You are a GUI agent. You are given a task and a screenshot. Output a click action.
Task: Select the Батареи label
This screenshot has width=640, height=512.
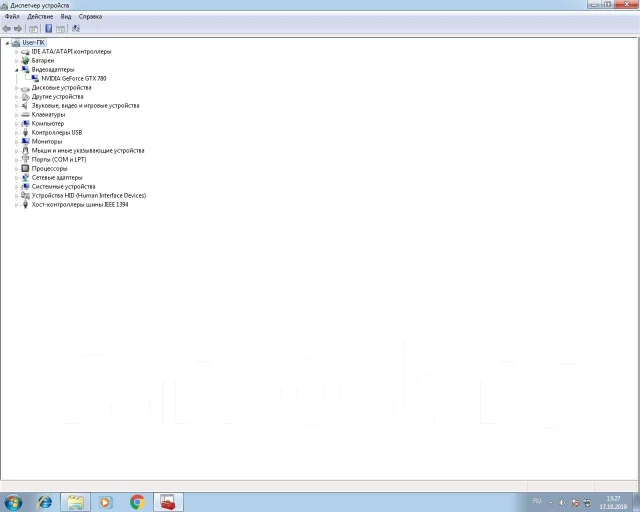click(43, 60)
